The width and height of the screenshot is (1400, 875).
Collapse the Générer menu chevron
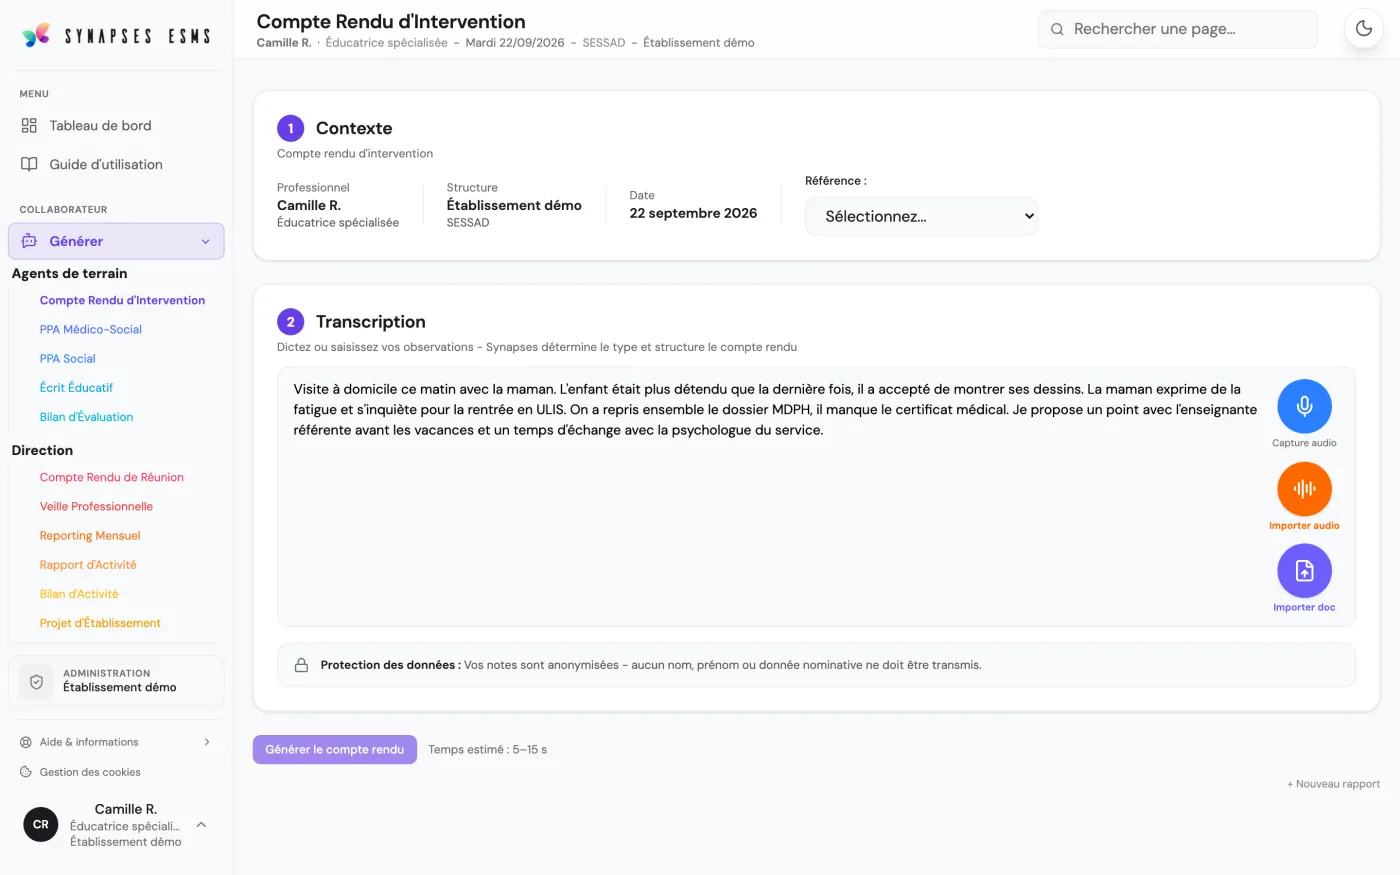pyautogui.click(x=205, y=241)
